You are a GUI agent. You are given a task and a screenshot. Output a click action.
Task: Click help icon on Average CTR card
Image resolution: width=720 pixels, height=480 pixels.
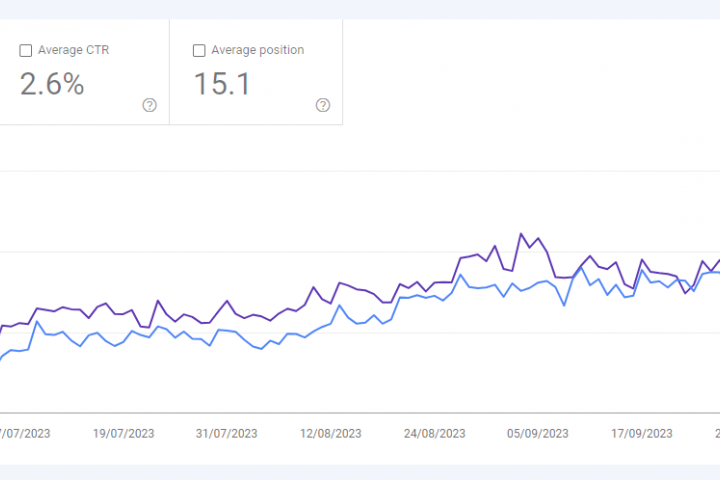tap(150, 105)
